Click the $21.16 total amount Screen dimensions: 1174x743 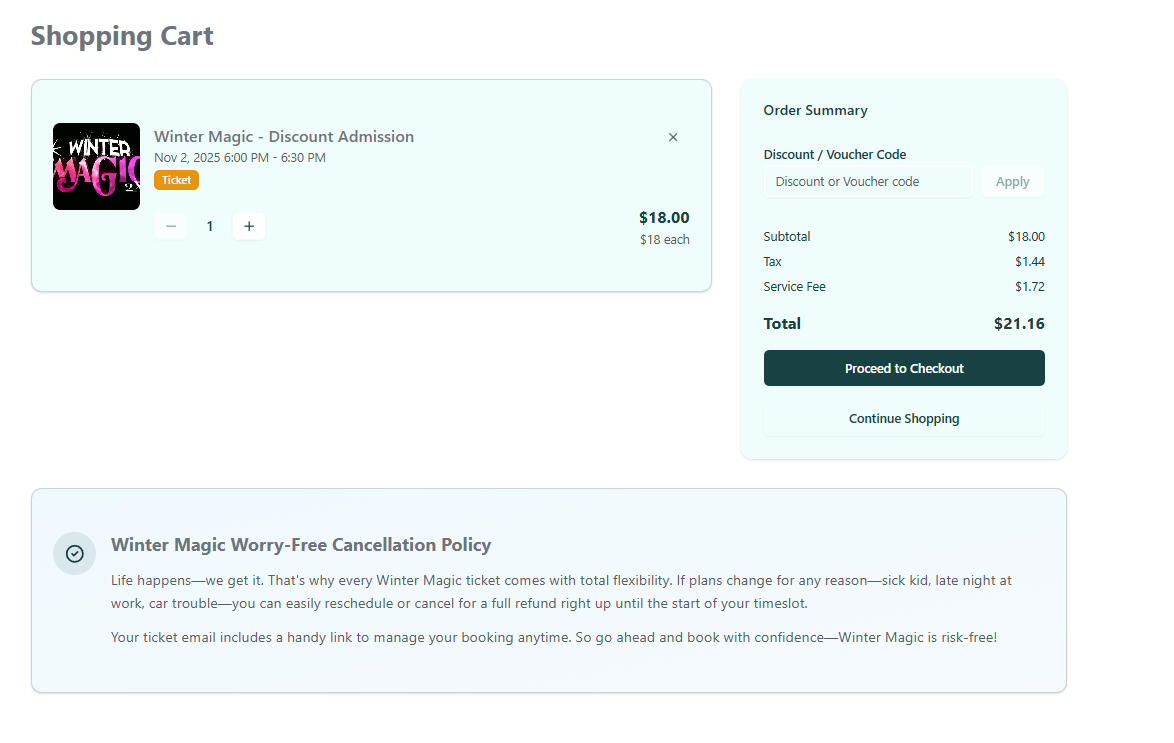(1019, 324)
